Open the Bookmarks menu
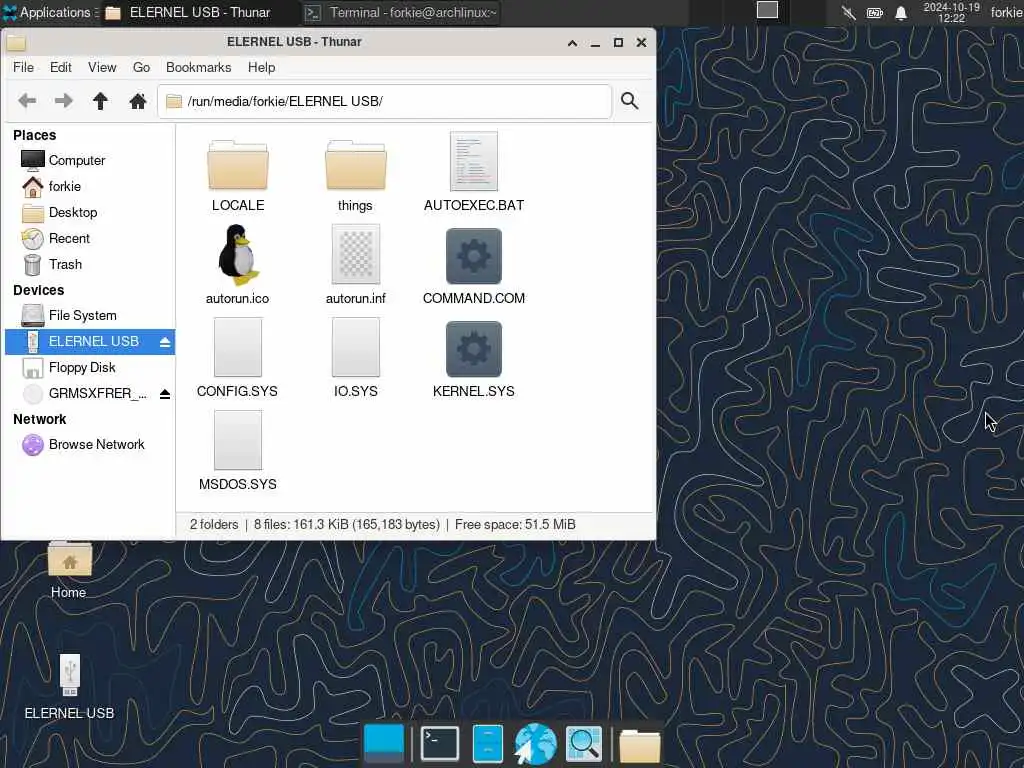 click(199, 67)
